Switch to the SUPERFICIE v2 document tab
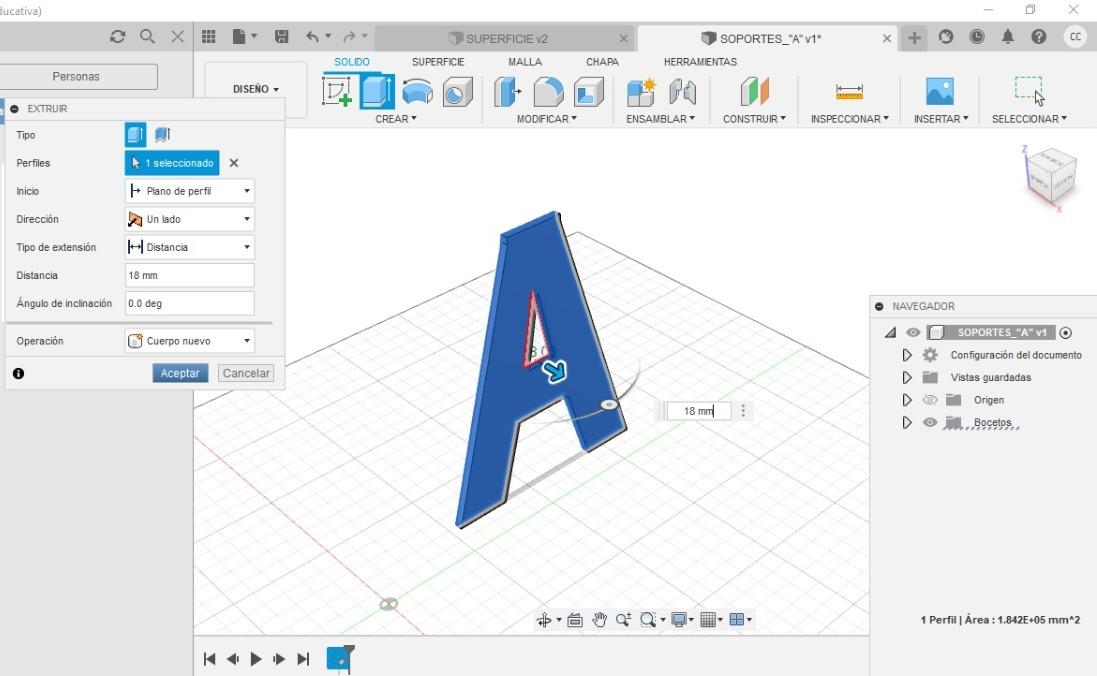 pos(505,38)
